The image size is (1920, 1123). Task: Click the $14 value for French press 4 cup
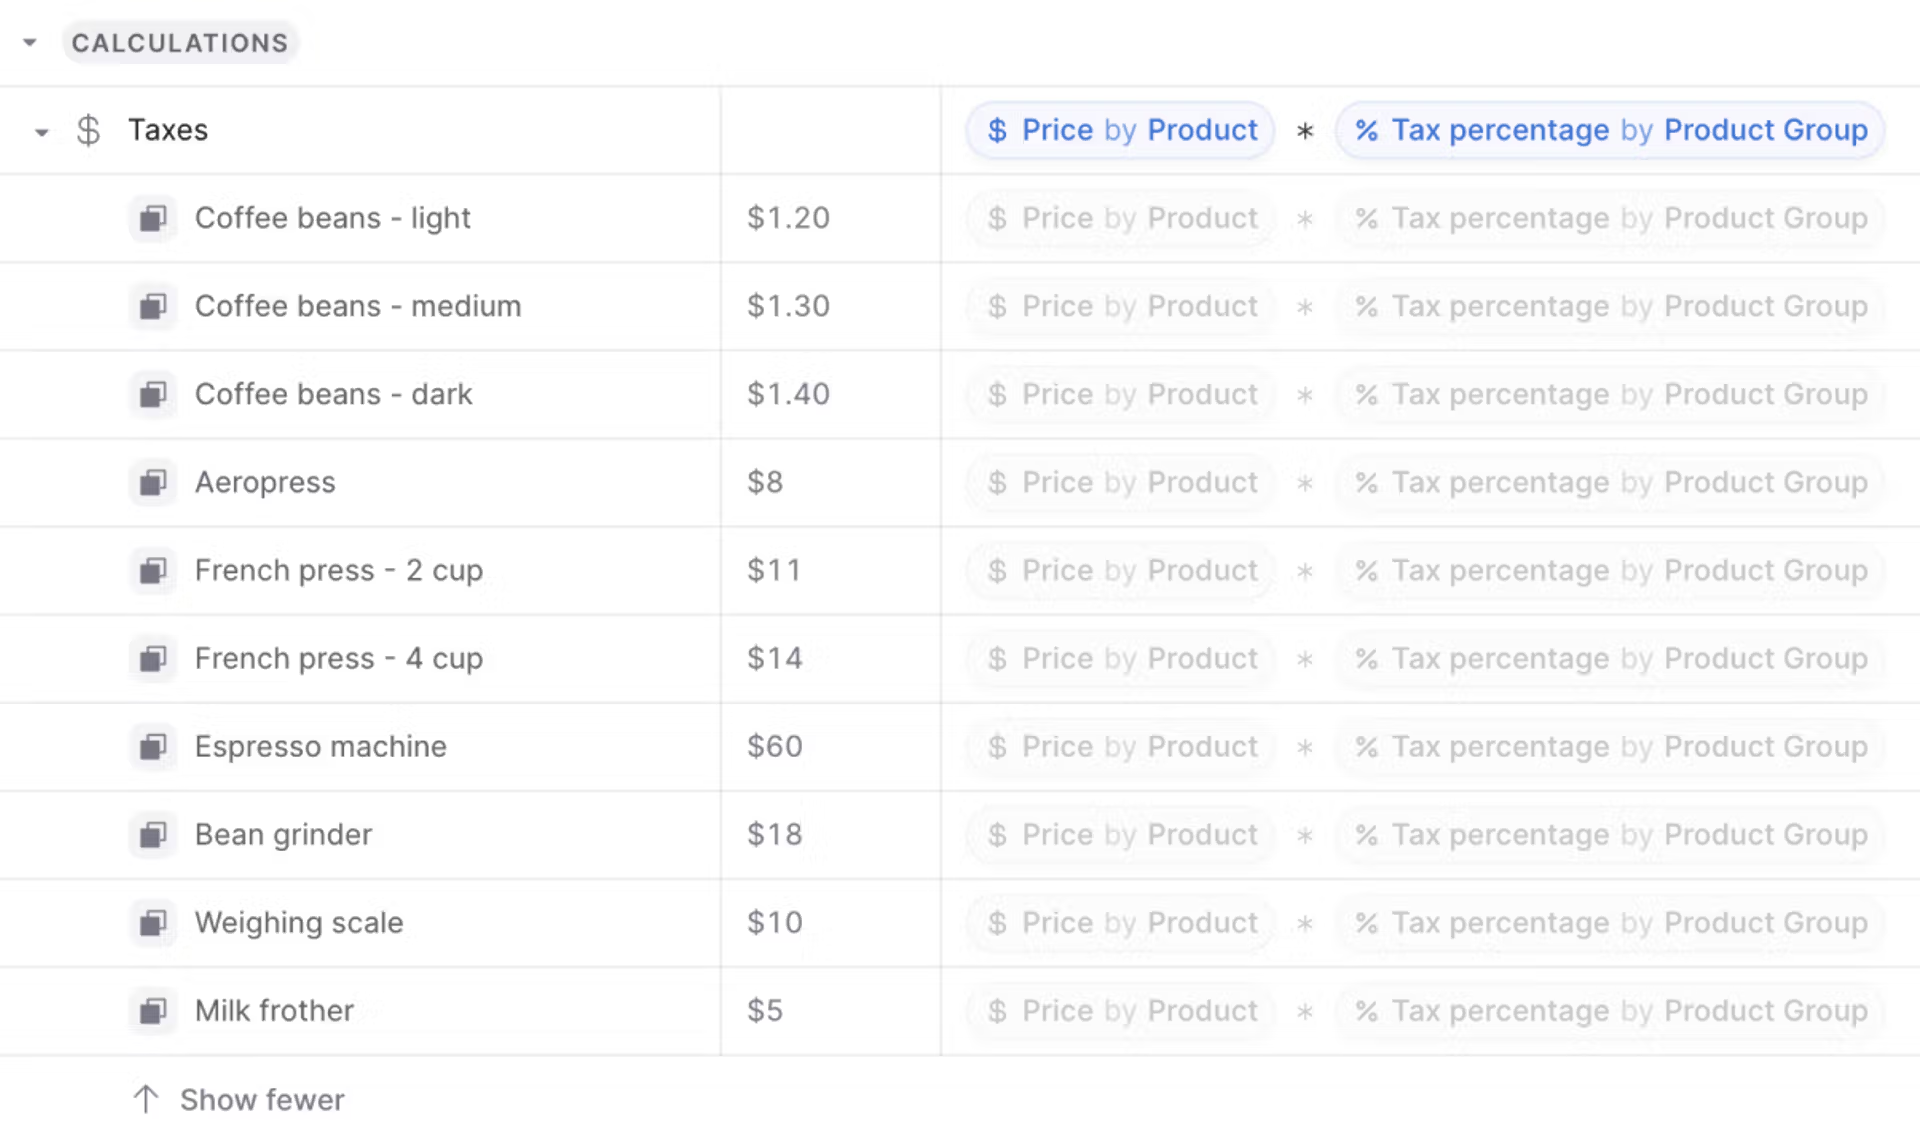coord(775,658)
